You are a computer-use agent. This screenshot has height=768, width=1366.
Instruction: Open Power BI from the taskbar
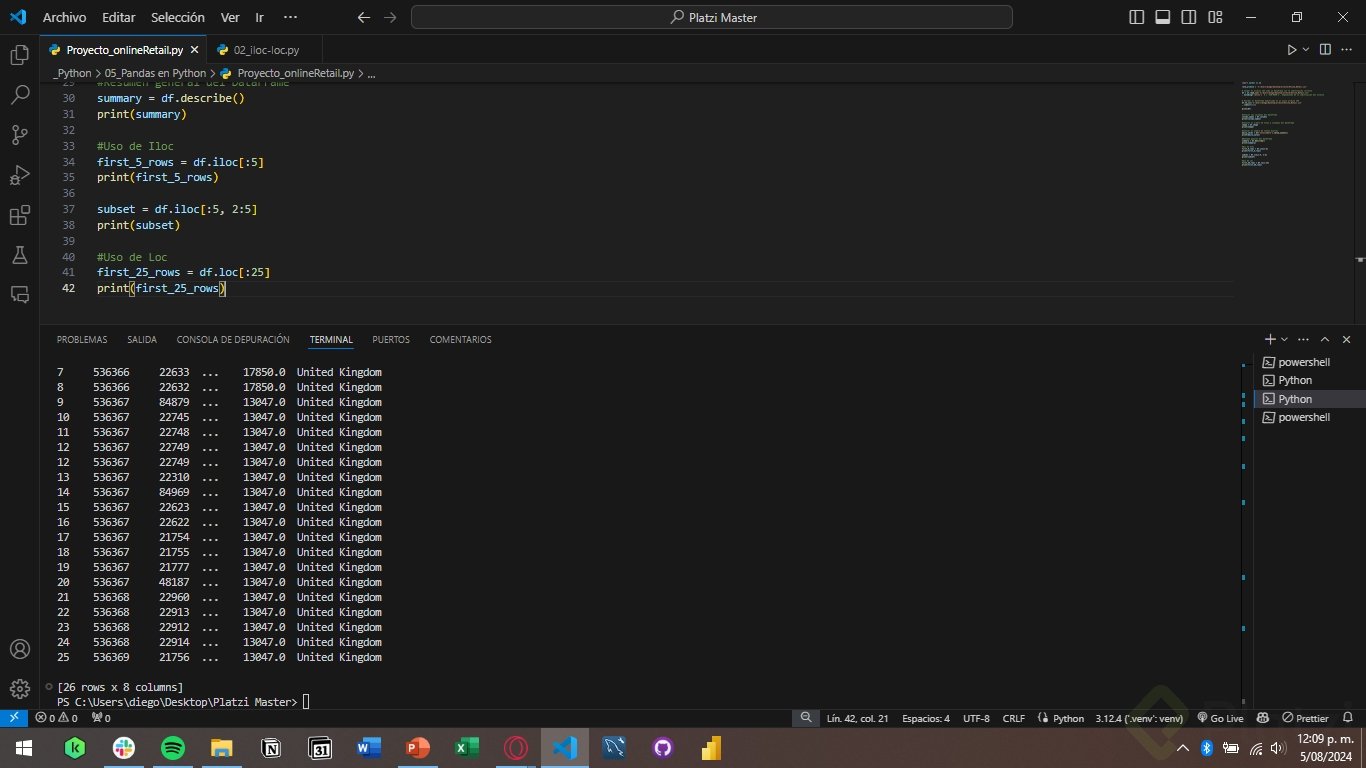coord(712,748)
